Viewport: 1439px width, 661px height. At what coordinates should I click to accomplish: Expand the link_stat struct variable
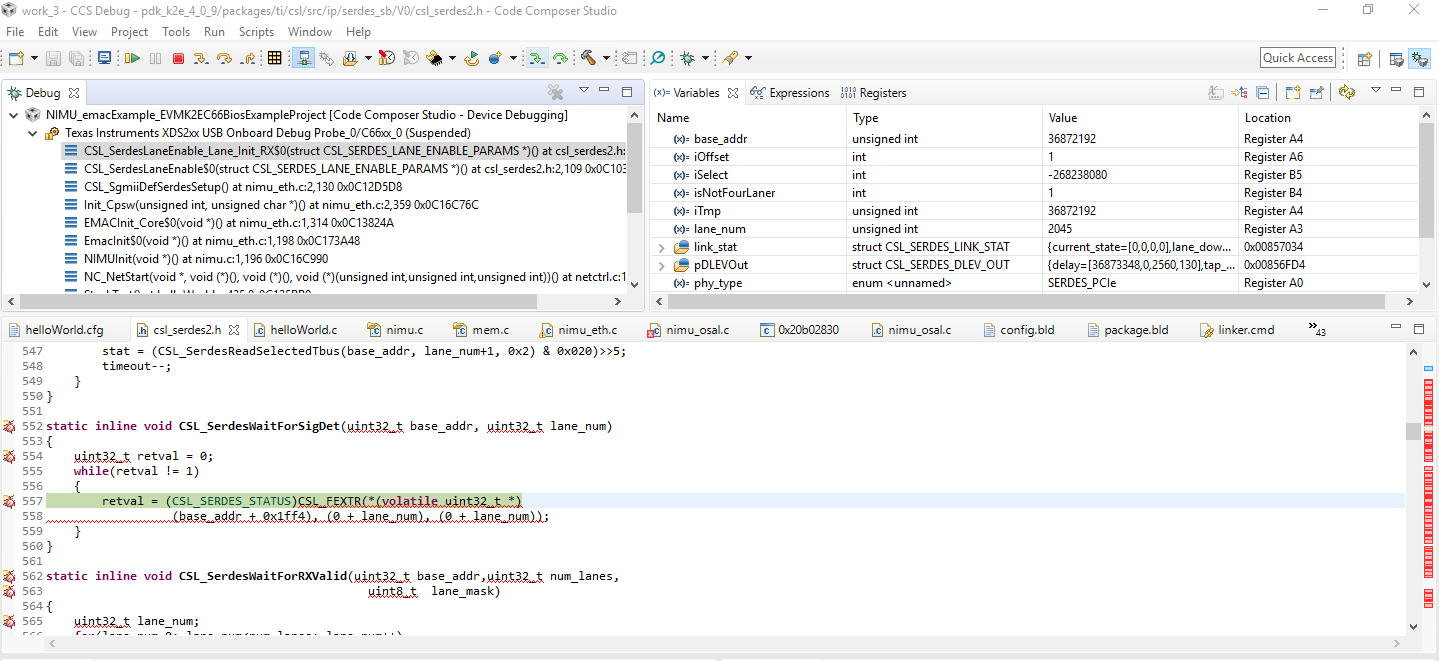pos(661,247)
